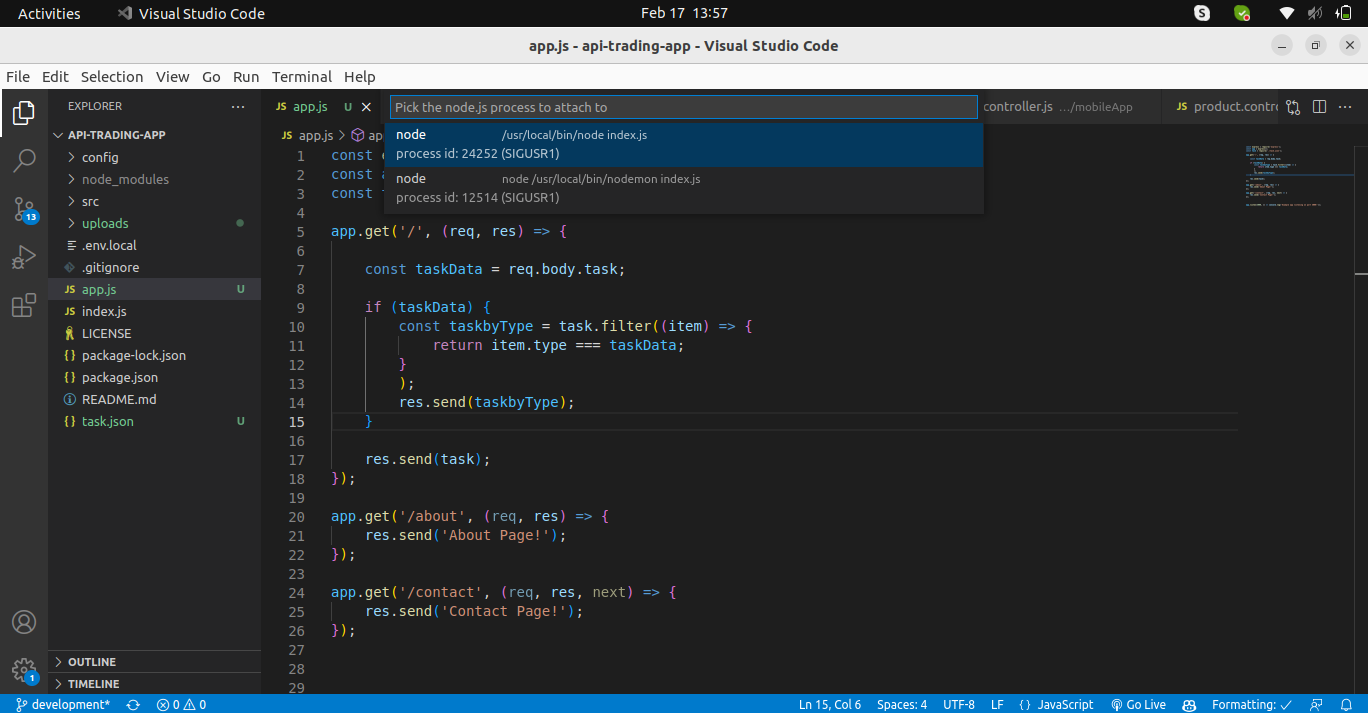Click the development branch indicator
The image size is (1368, 713).
pos(62,704)
